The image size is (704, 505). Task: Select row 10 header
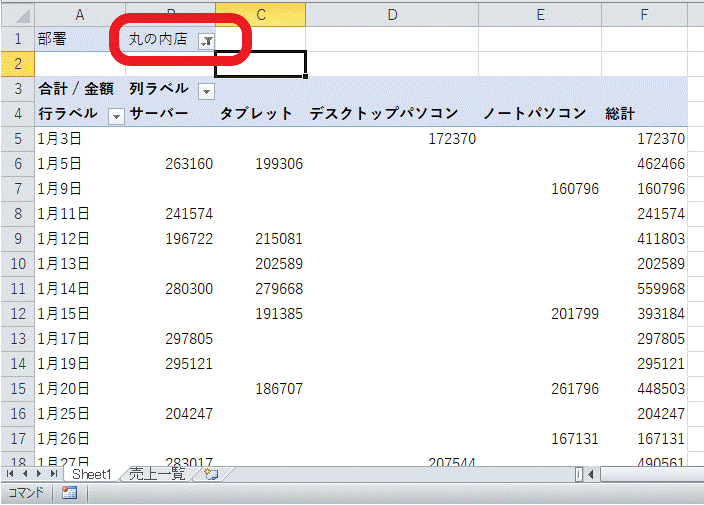click(17, 264)
